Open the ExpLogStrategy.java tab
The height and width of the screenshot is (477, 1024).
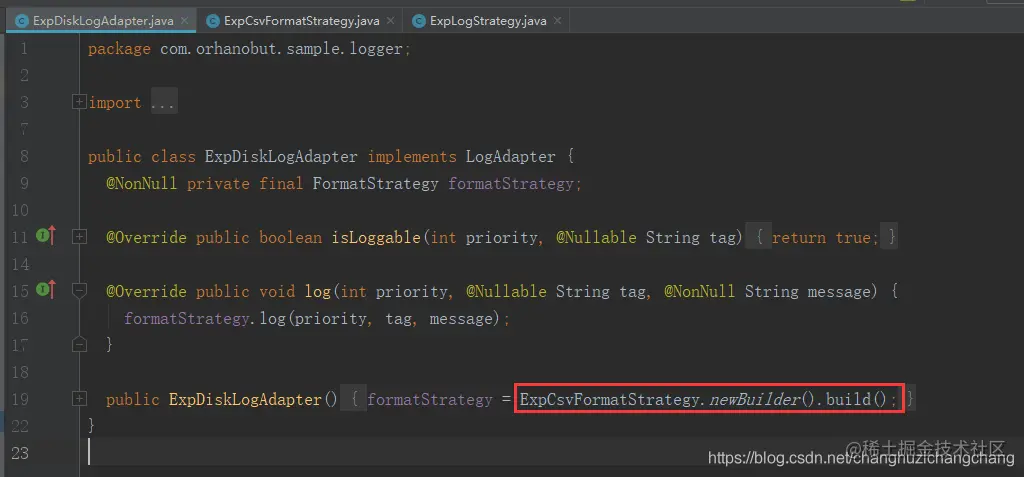coord(488,21)
